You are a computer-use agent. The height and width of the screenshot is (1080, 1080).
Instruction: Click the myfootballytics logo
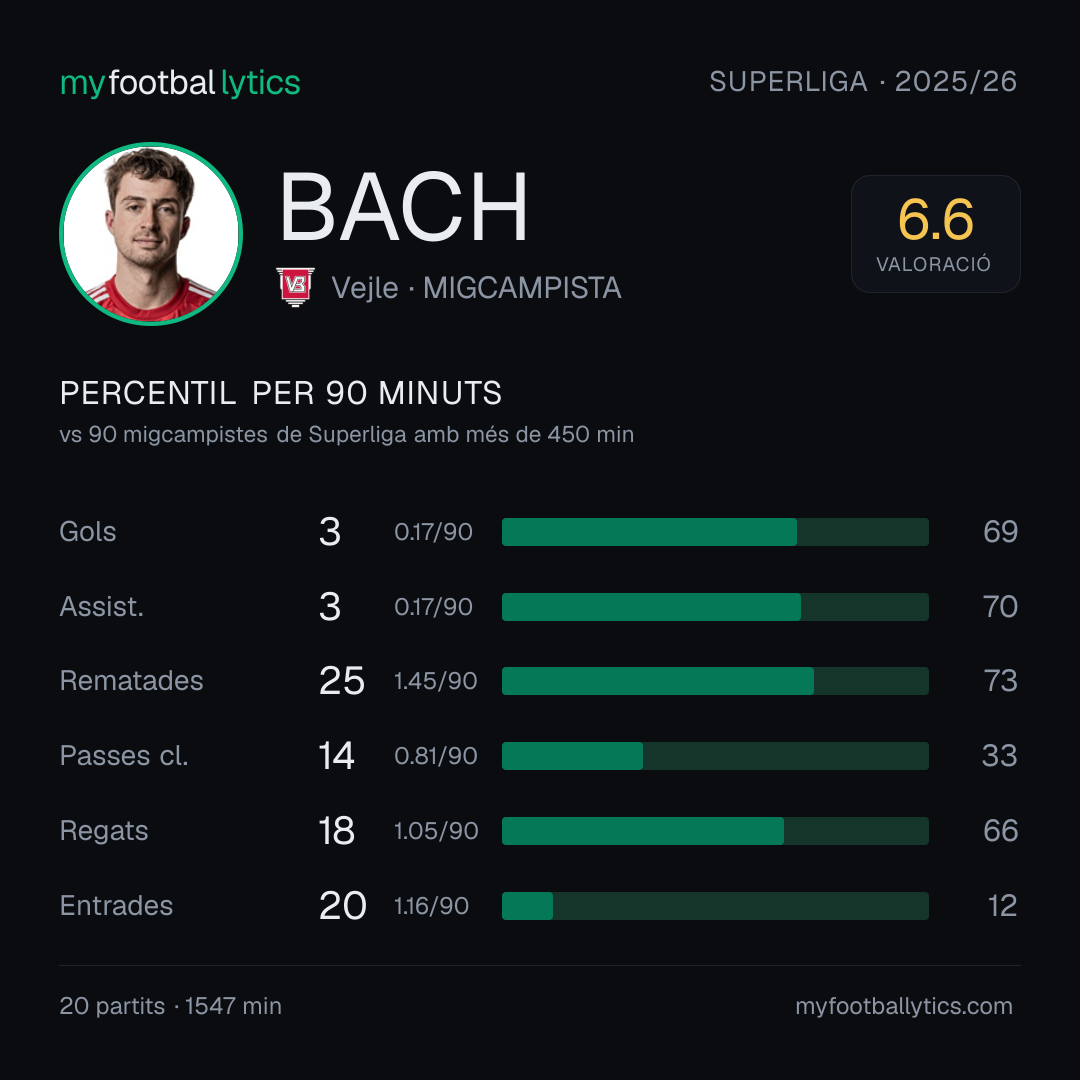point(180,83)
